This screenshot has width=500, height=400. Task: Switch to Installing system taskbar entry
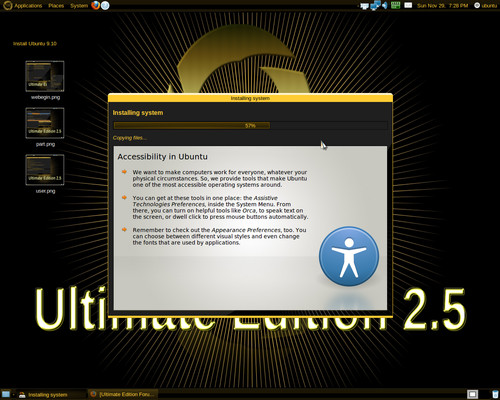(x=51, y=394)
